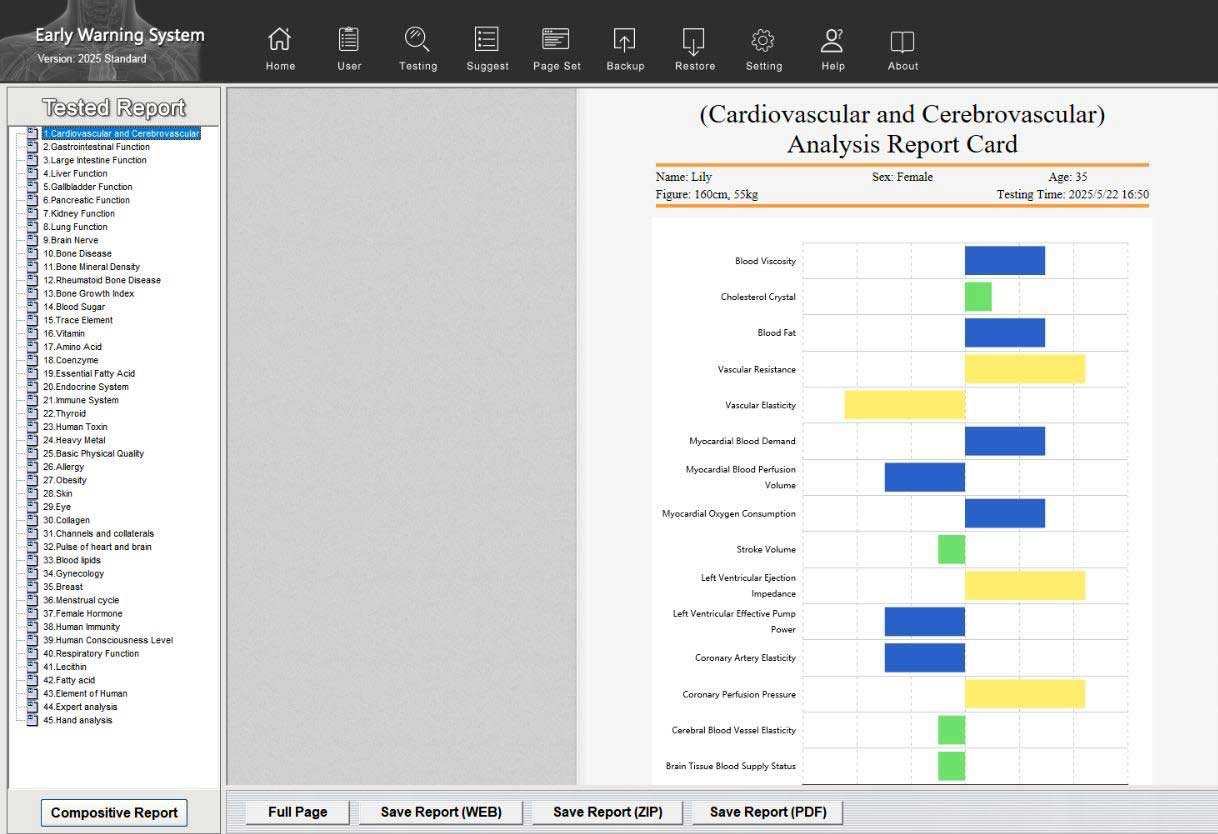Click the About book icon
The width and height of the screenshot is (1218, 834).
point(902,41)
